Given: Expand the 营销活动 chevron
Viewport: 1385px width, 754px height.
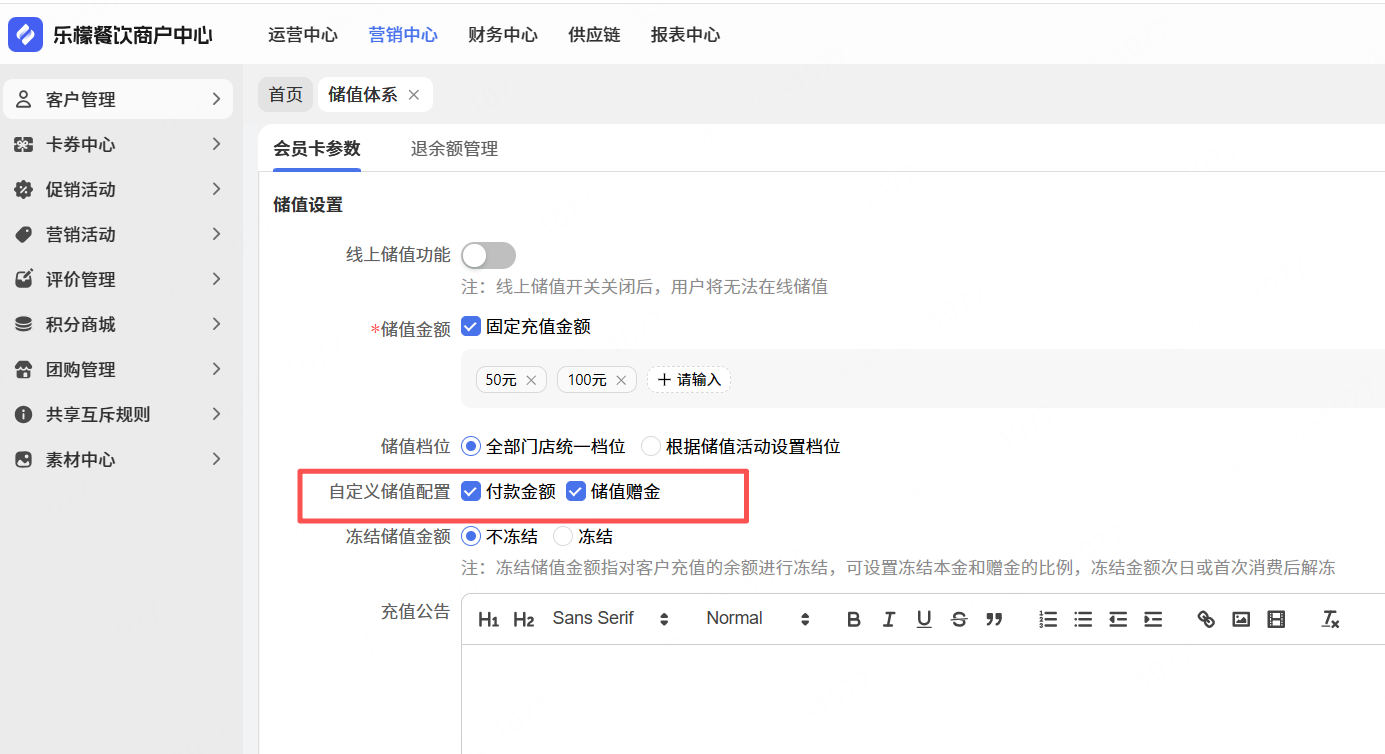Looking at the screenshot, I should (217, 234).
